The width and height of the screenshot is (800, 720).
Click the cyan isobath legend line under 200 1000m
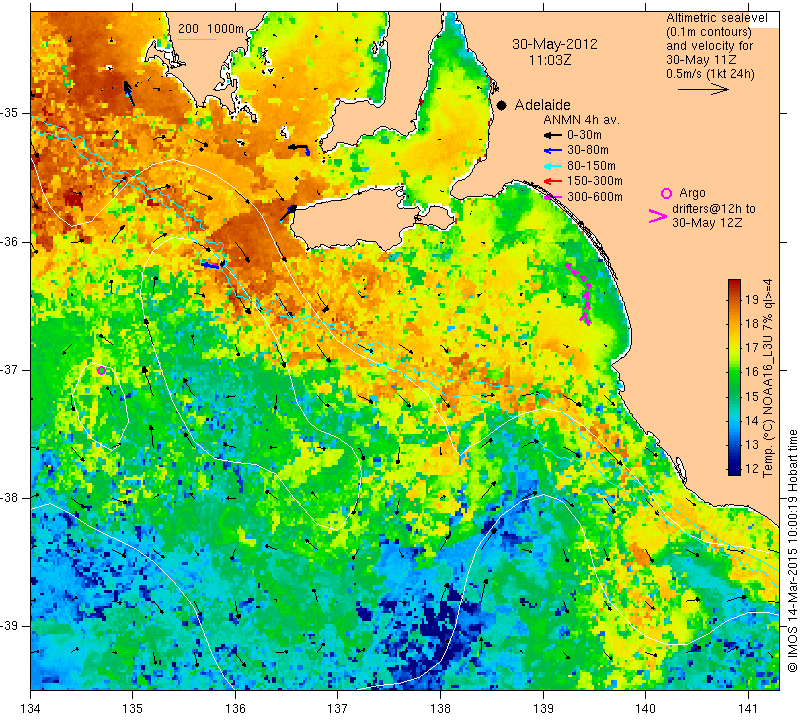pyautogui.click(x=197, y=39)
